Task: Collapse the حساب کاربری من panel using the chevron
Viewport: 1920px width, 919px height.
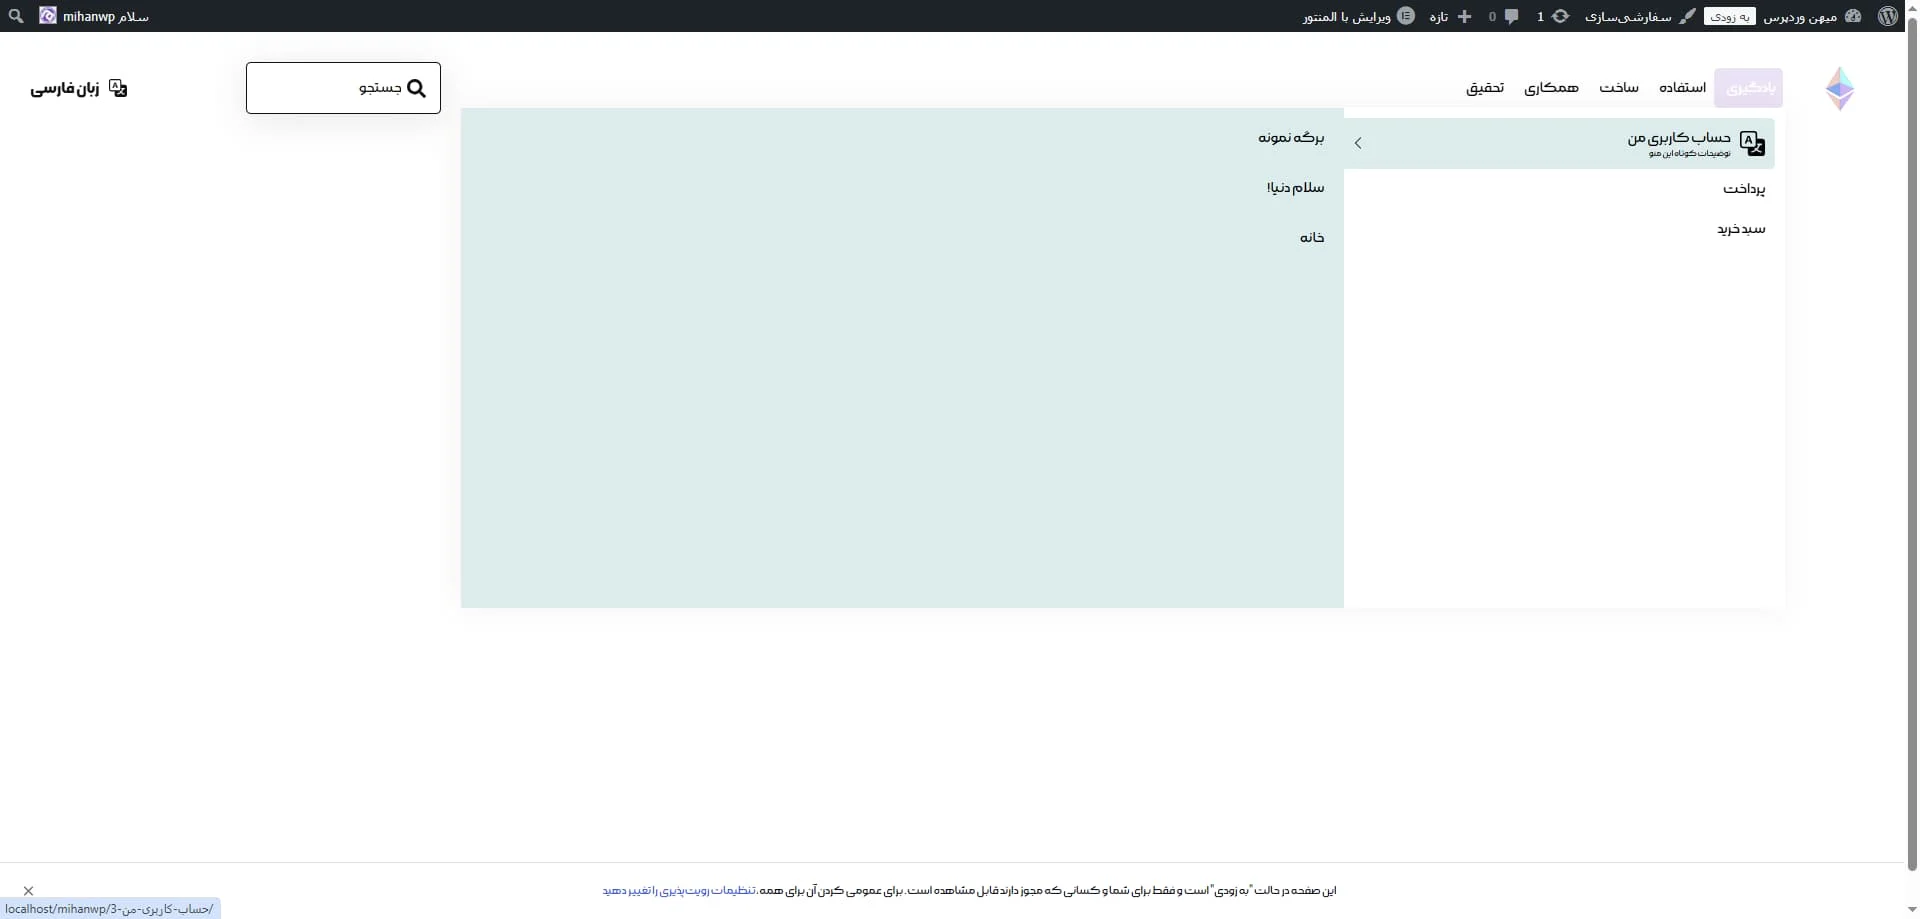Action: [x=1358, y=142]
